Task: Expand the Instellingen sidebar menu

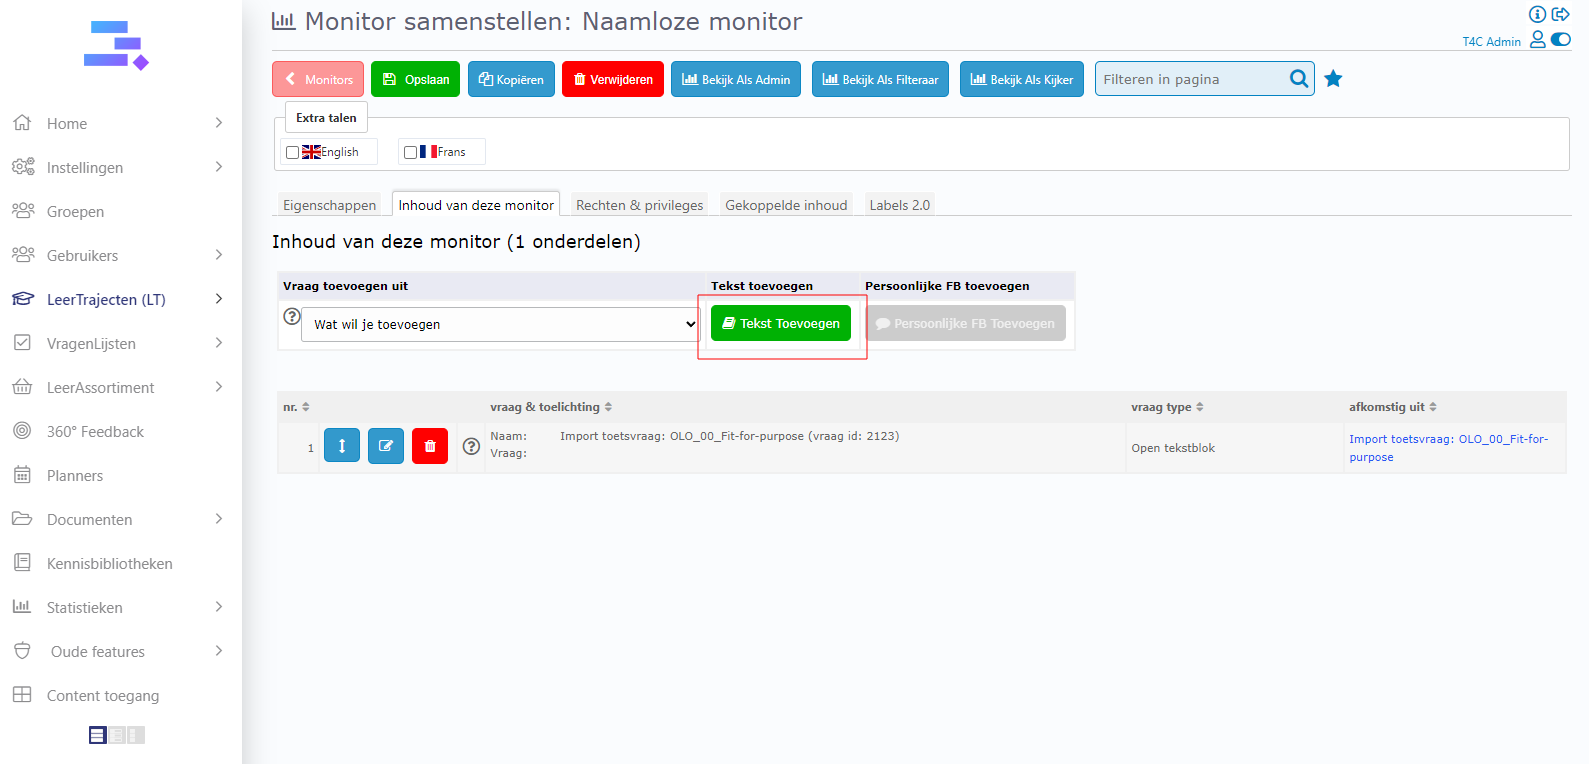Action: click(x=218, y=167)
